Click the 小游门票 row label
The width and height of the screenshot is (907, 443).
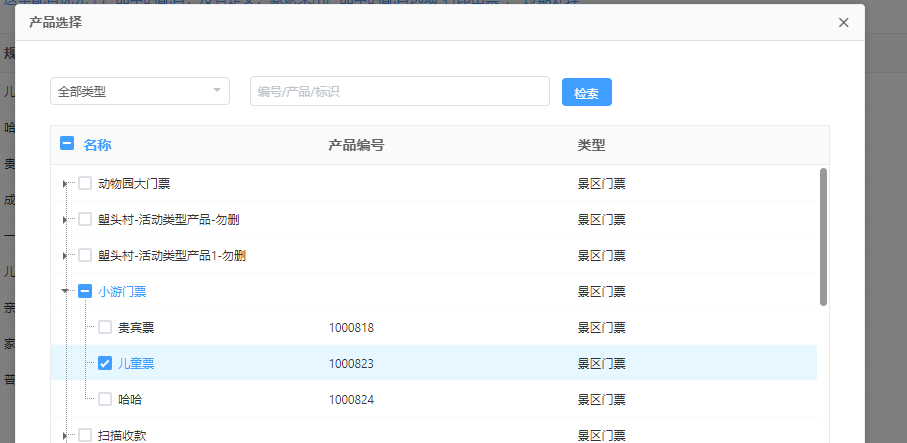pyautogui.click(x=122, y=292)
